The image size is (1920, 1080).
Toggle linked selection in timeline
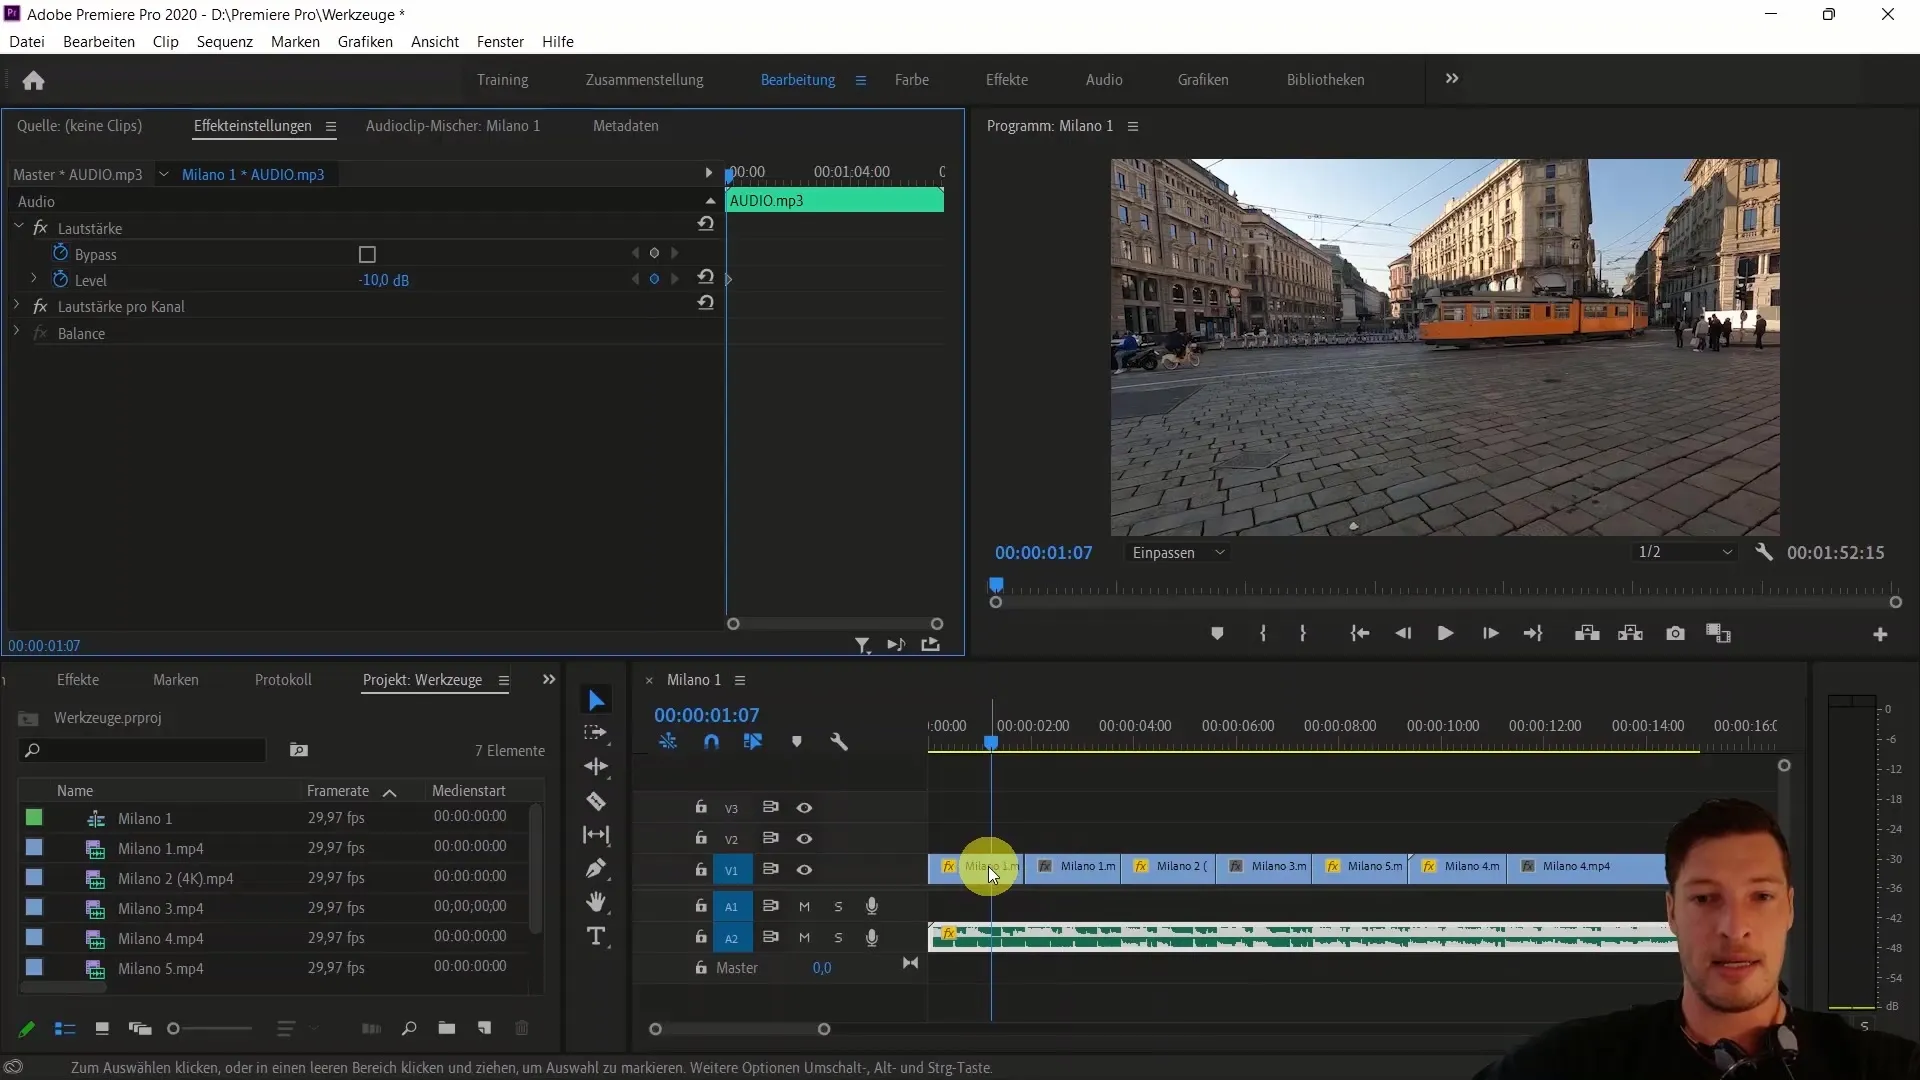coord(753,742)
